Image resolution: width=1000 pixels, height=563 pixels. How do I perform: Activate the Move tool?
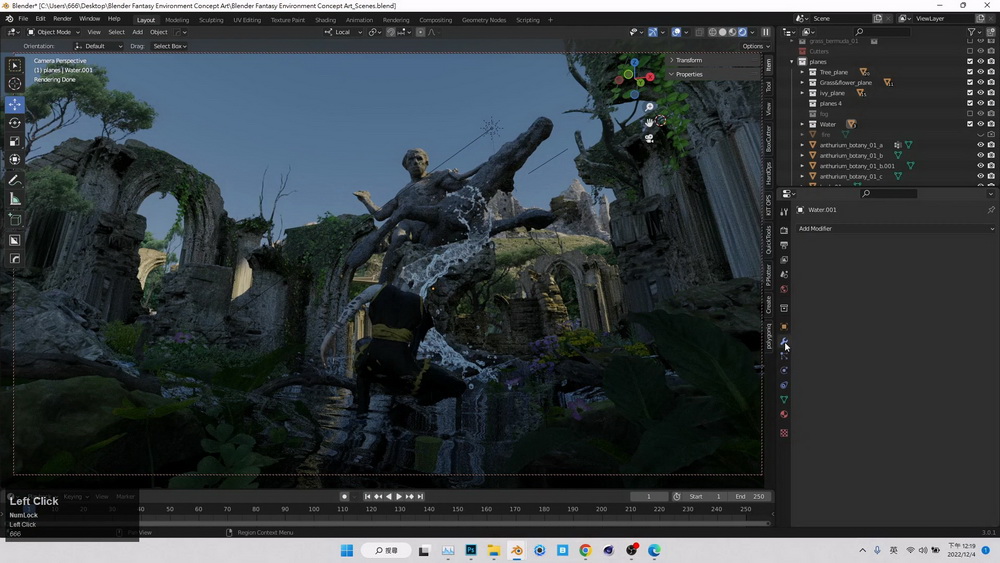click(15, 104)
